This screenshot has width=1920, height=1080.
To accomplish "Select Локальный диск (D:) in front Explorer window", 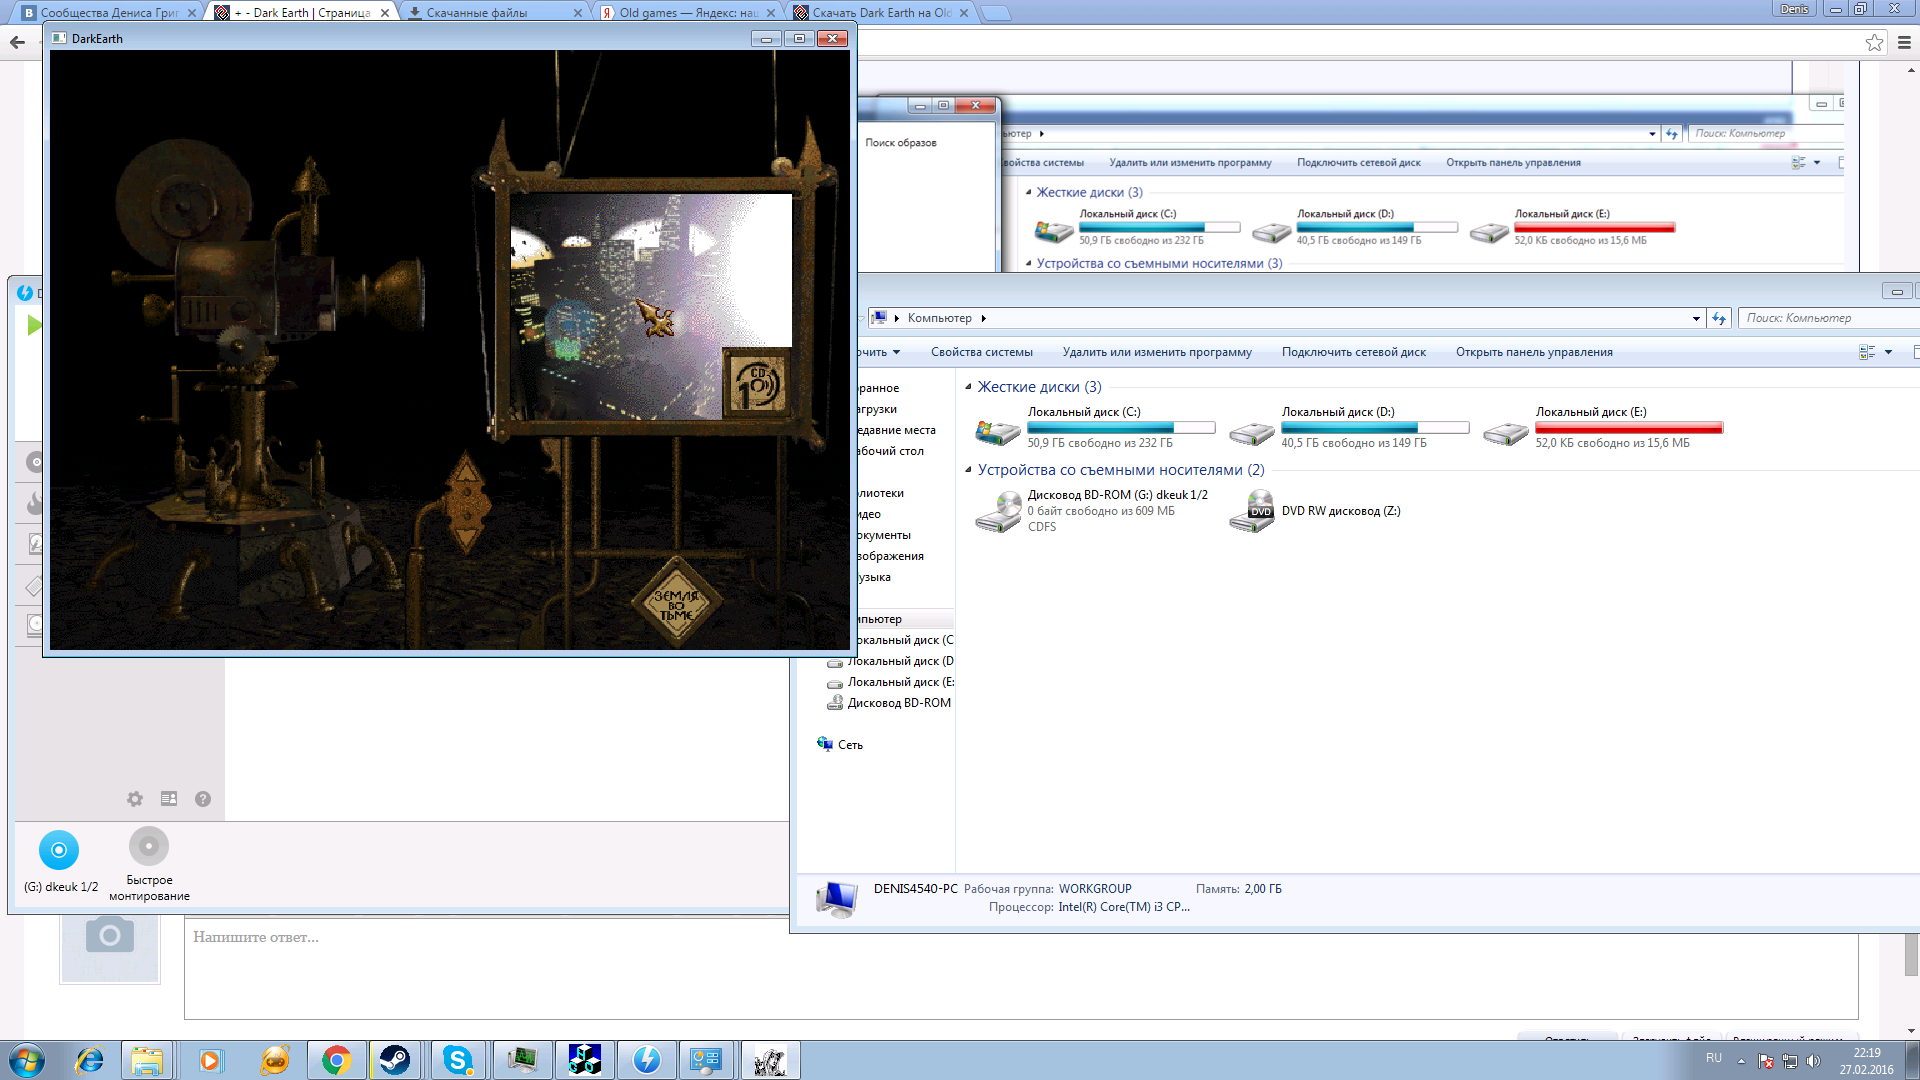I will [x=1349, y=427].
